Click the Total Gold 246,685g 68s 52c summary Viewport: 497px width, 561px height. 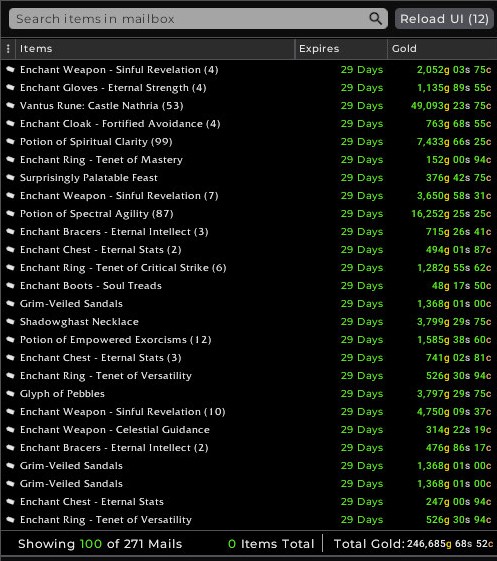413,544
